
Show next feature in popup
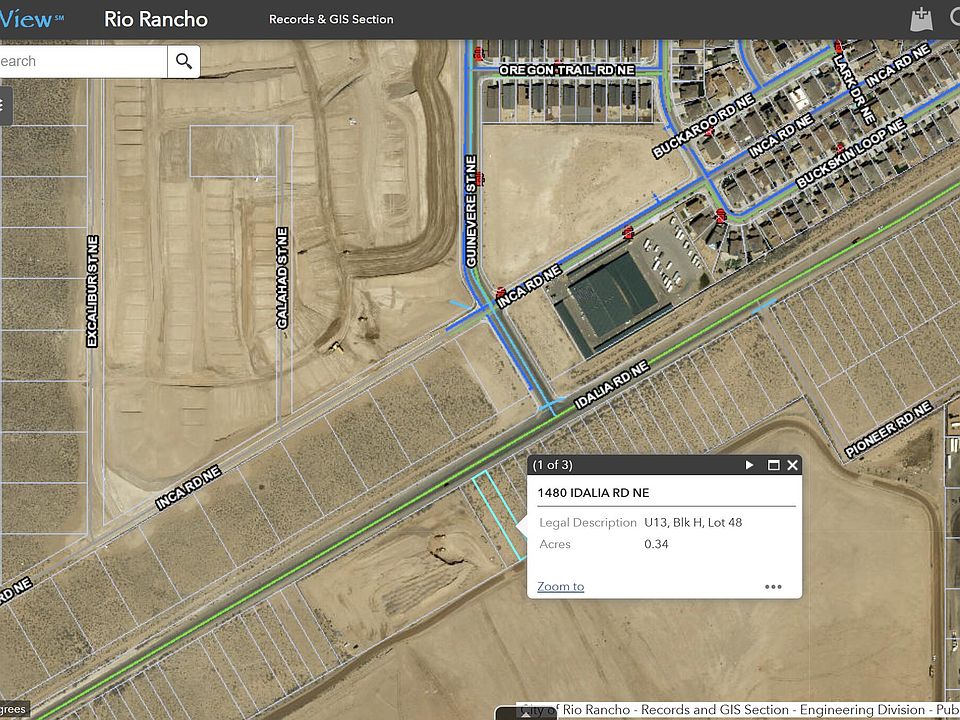[x=749, y=465]
